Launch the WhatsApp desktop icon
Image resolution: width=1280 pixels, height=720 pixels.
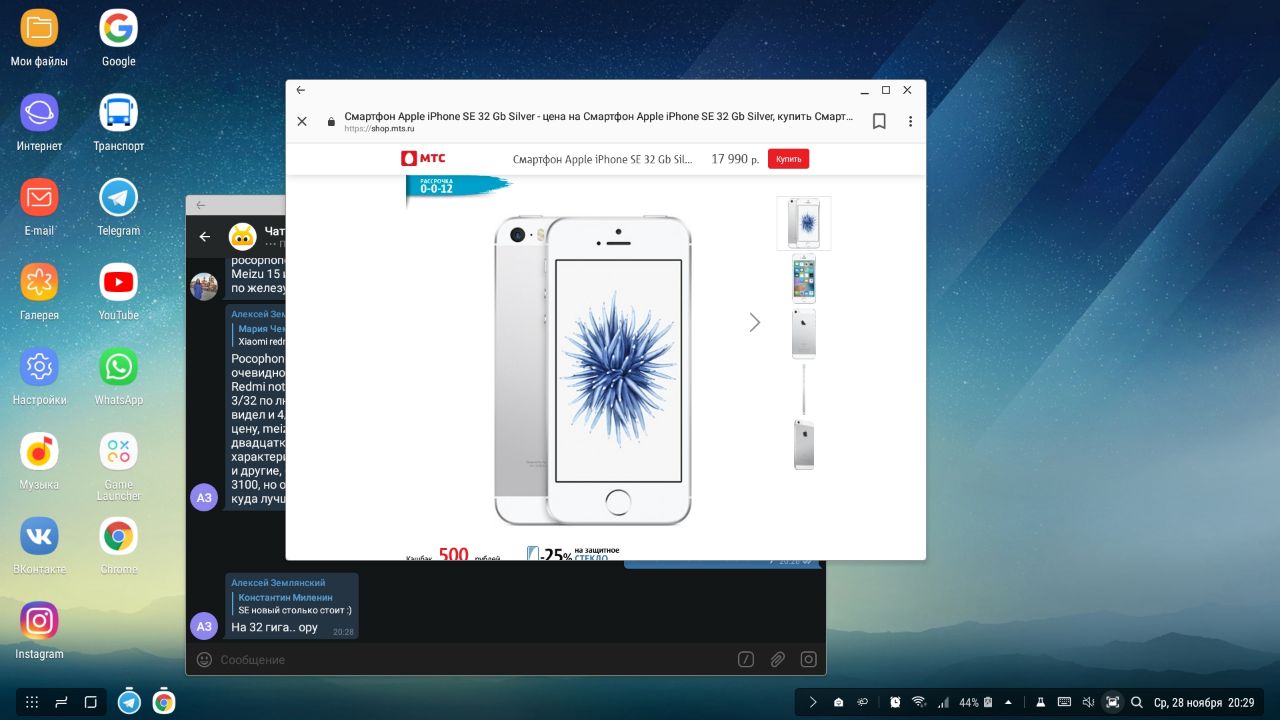point(118,376)
